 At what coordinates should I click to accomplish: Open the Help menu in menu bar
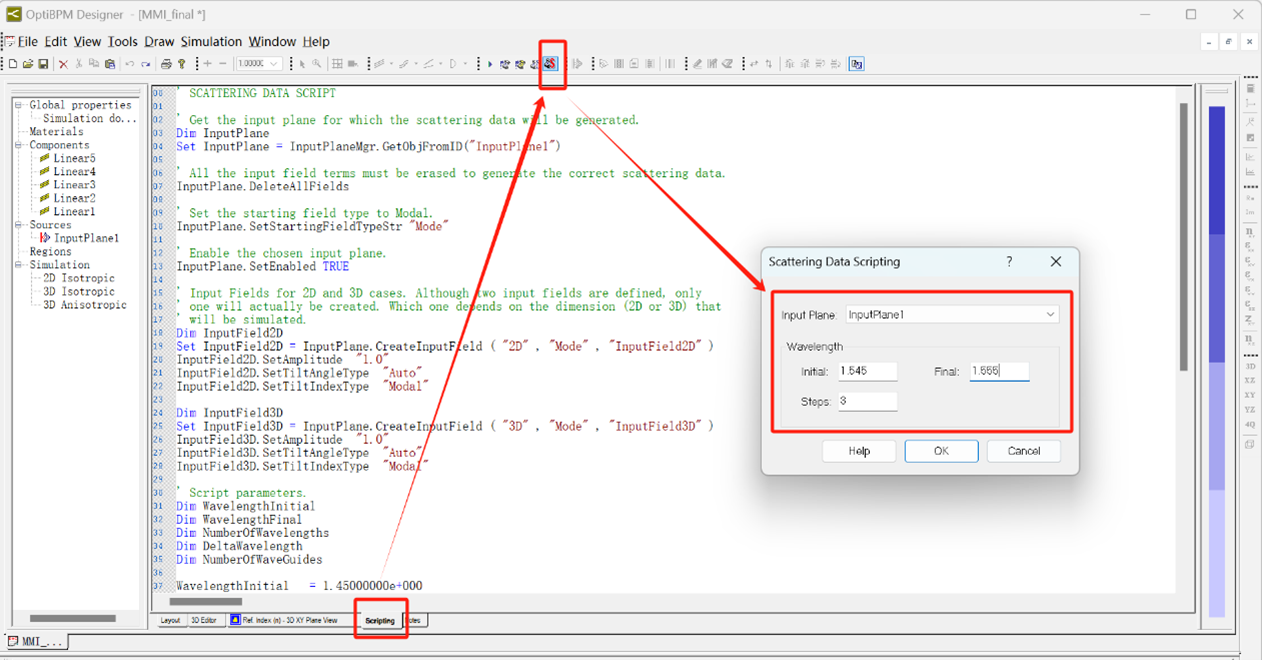[316, 42]
